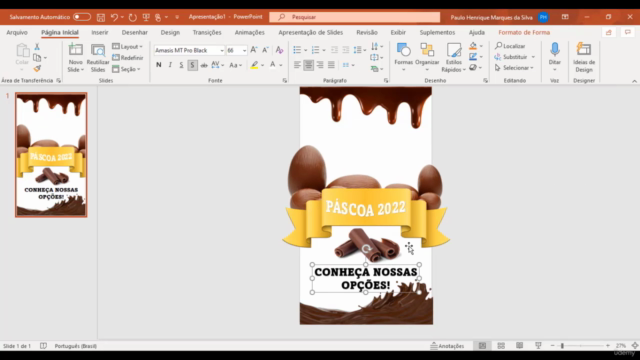The image size is (640, 360).
Task: Open the line spacing icon
Action: 358,50
